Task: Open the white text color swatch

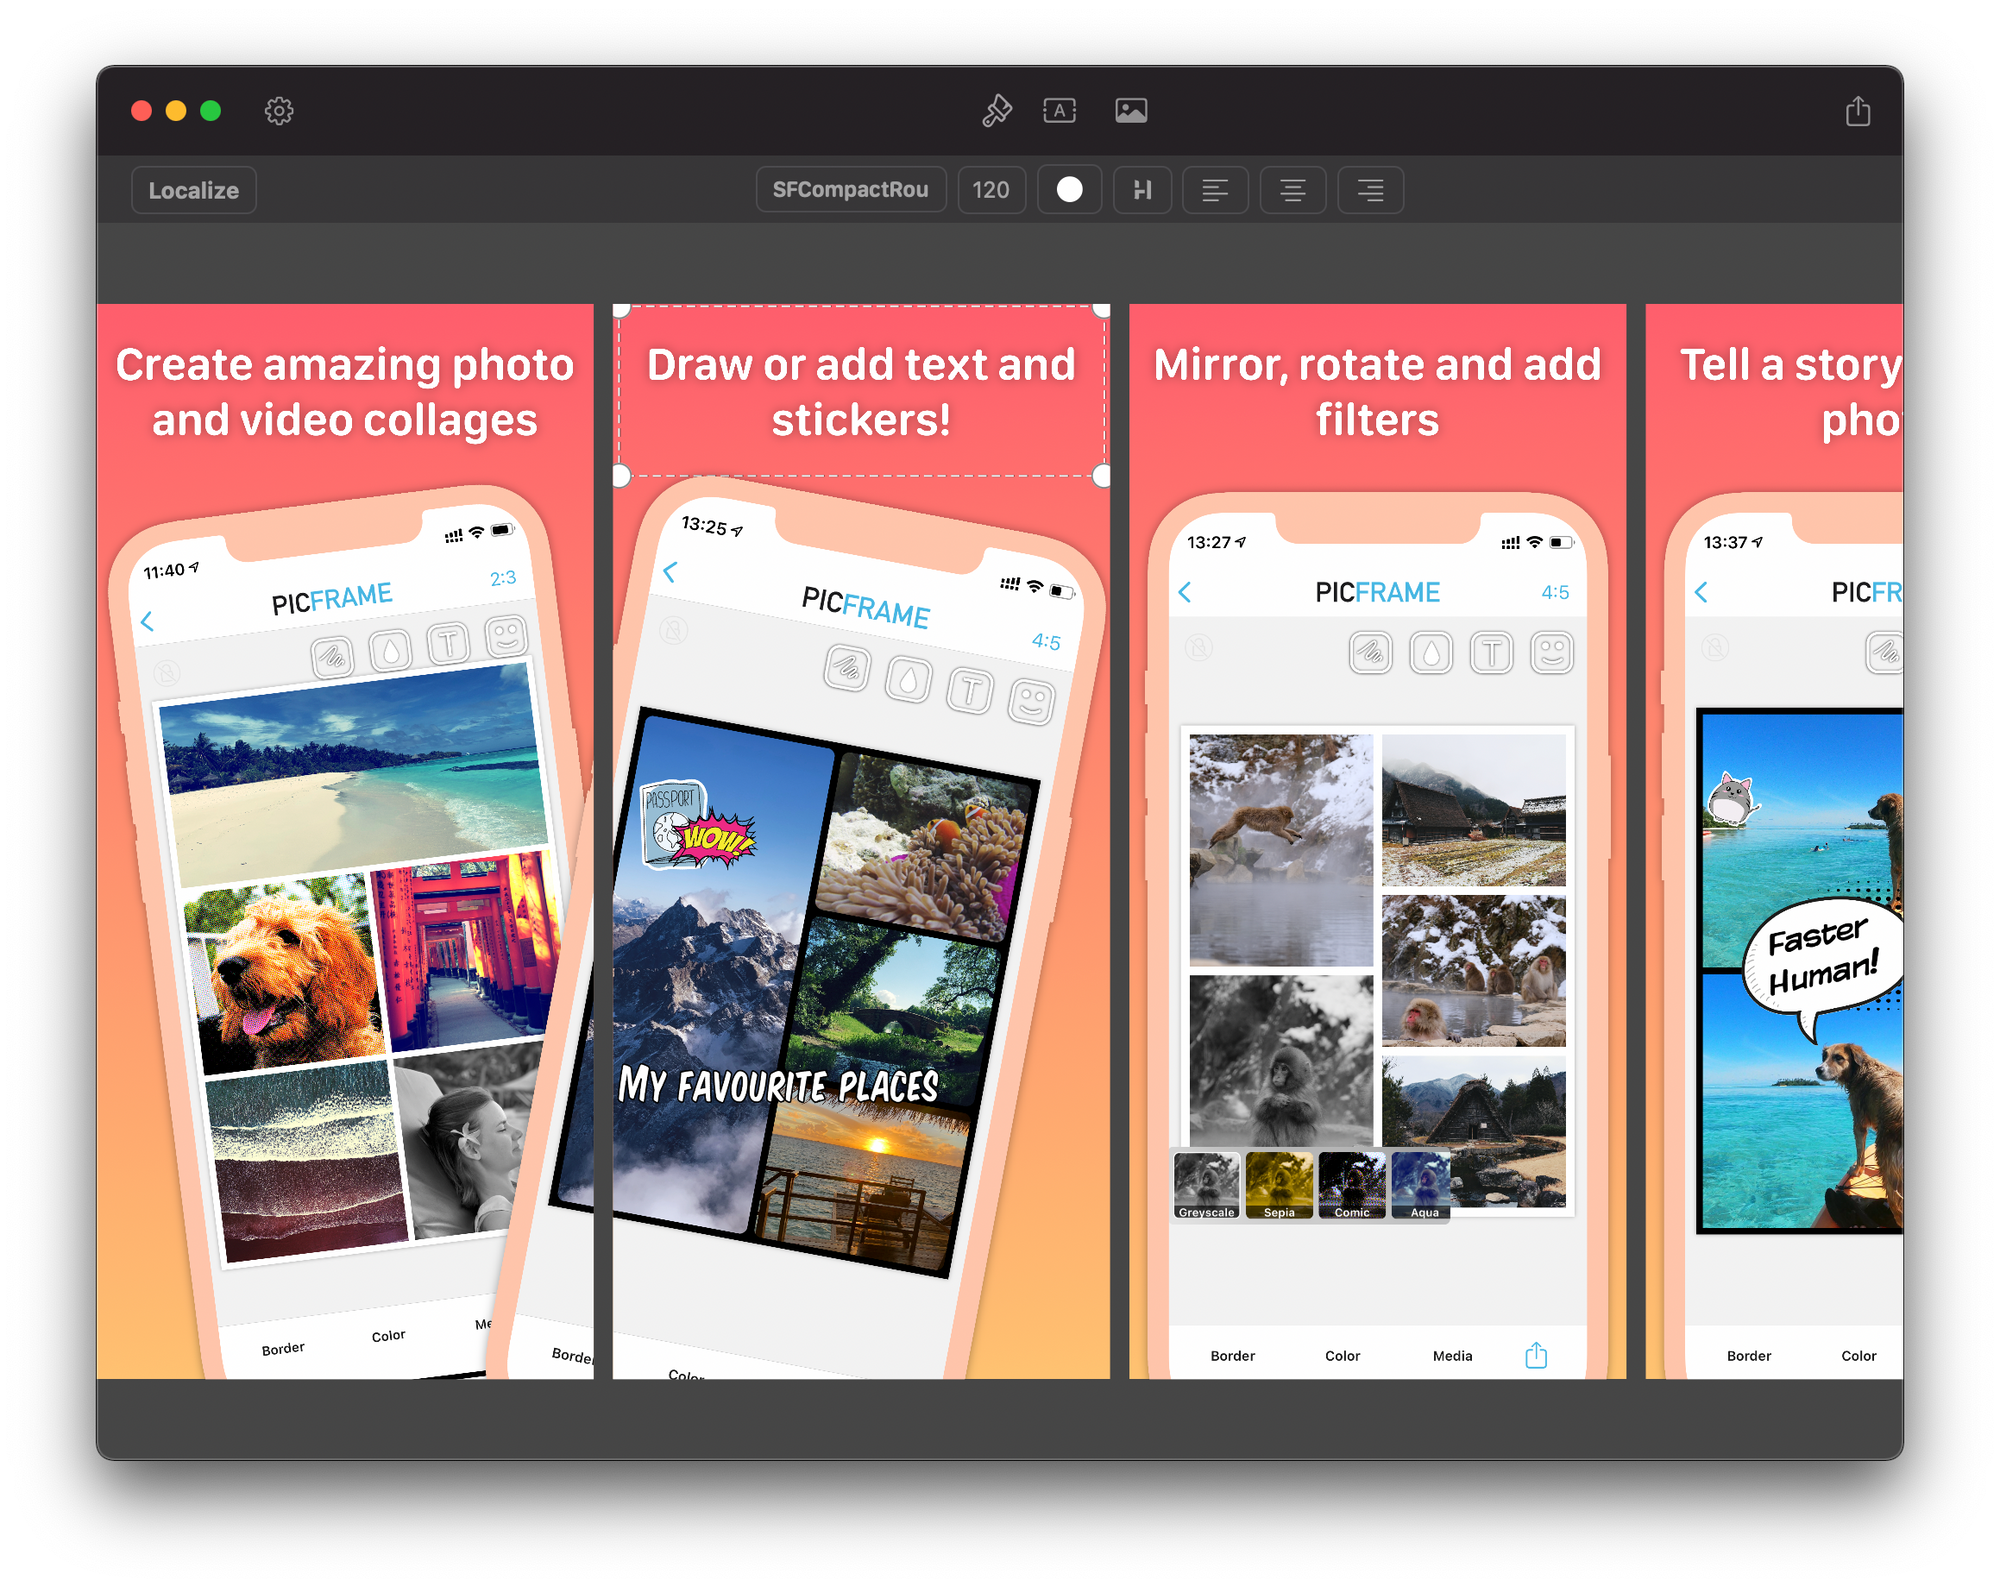Action: (1069, 190)
